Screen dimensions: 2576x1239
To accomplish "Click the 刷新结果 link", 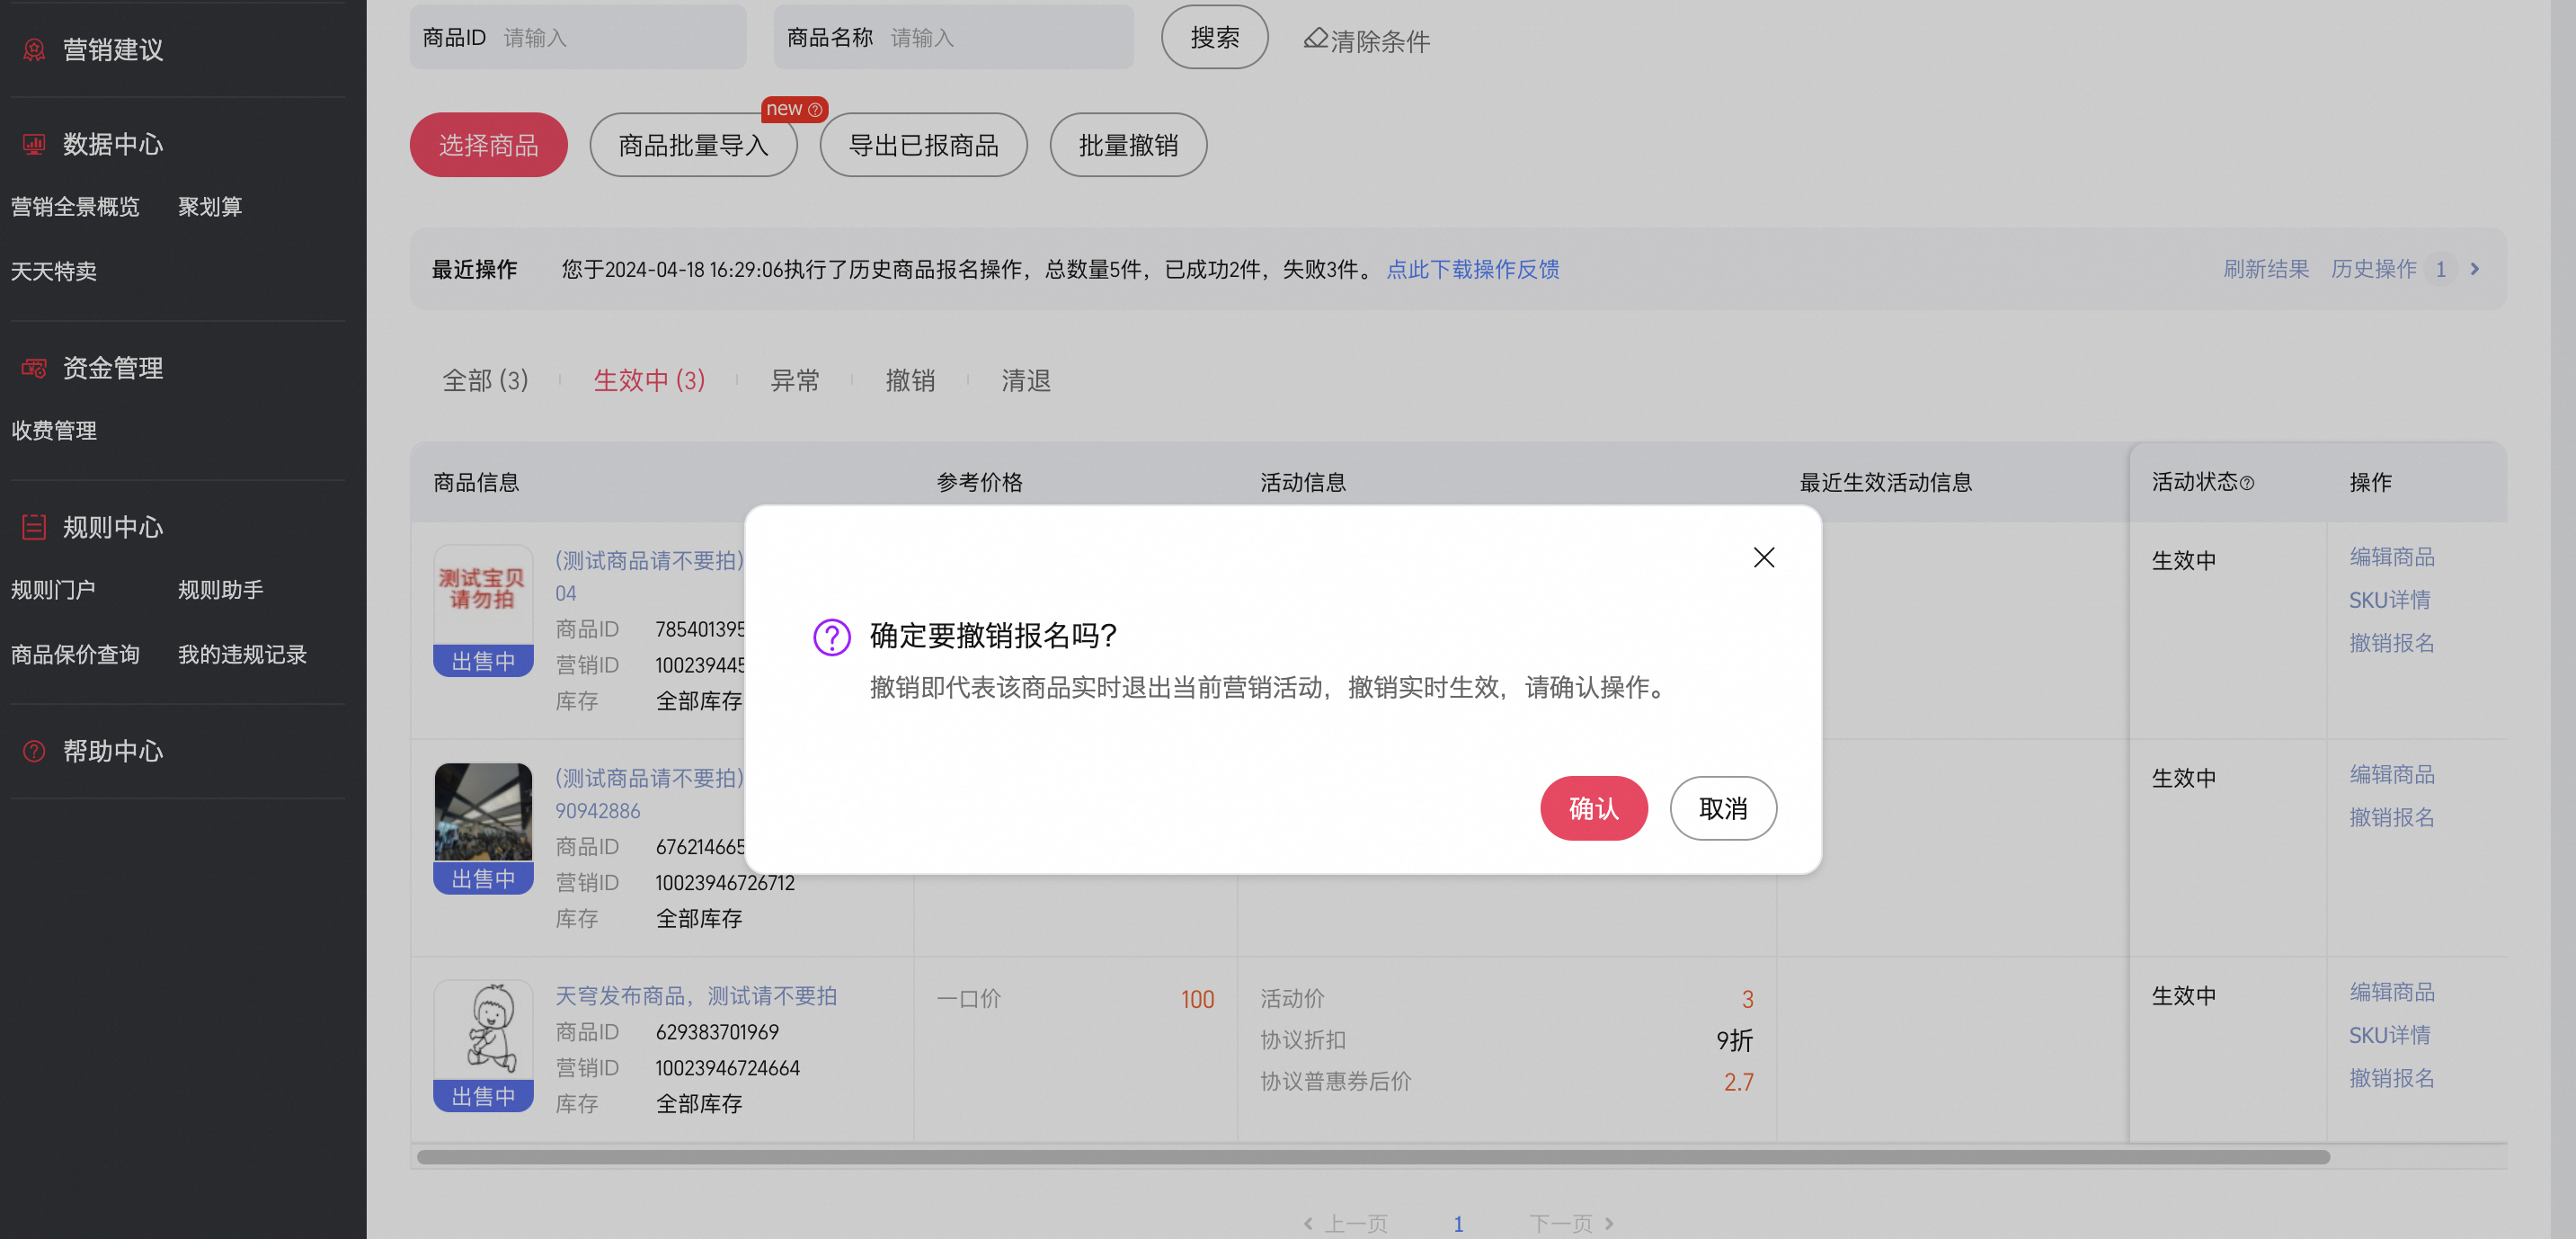I will 2265,269.
